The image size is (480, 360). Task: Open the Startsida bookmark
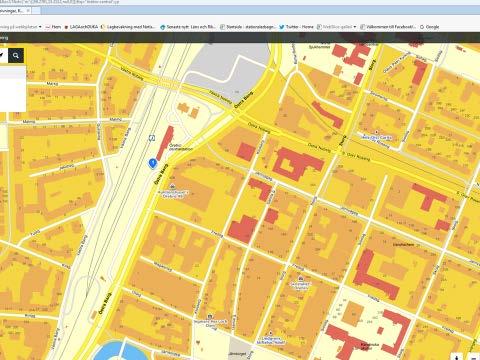pos(247,27)
